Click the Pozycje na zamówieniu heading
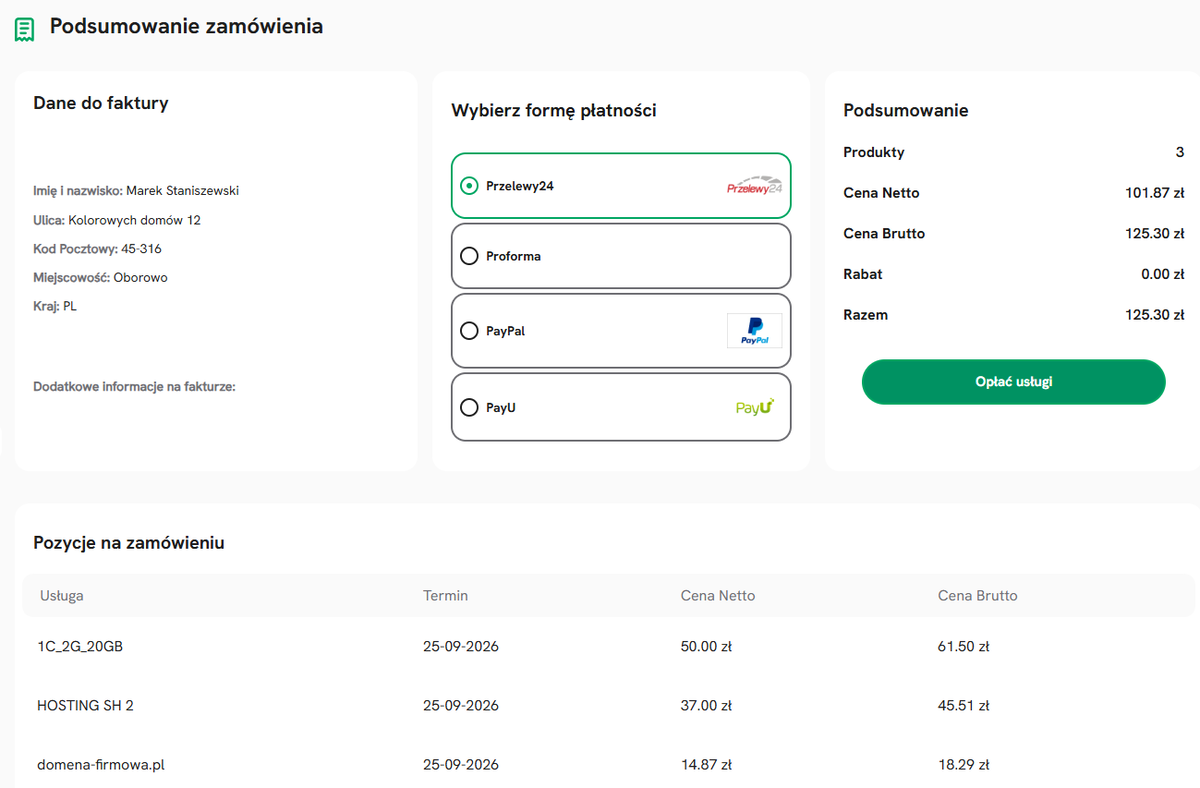Image resolution: width=1200 pixels, height=788 pixels. 129,544
